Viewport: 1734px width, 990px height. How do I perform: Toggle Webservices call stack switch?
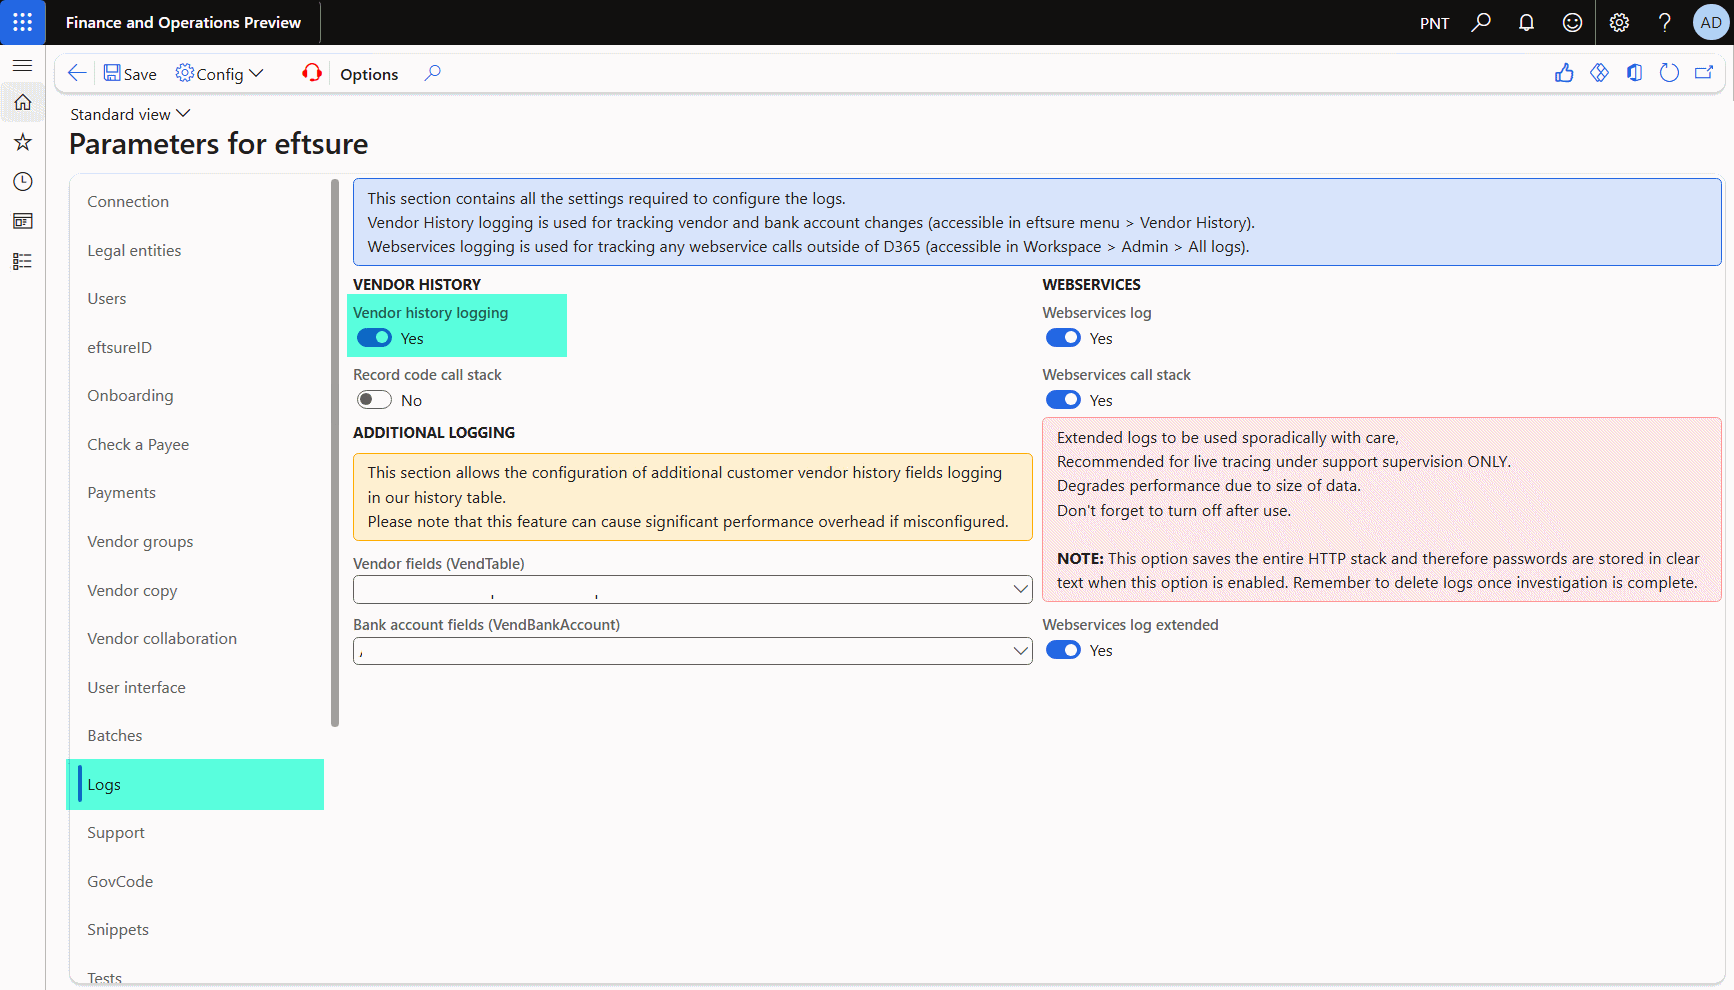tap(1063, 400)
